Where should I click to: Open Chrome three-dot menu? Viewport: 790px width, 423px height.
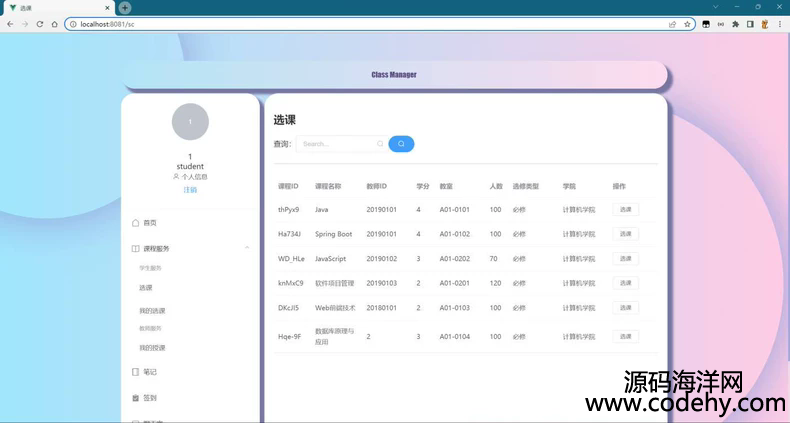[779, 24]
